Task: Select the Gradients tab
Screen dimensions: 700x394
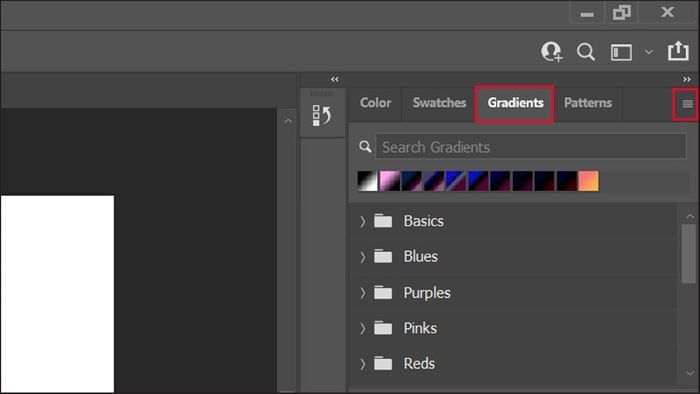Action: pos(515,103)
